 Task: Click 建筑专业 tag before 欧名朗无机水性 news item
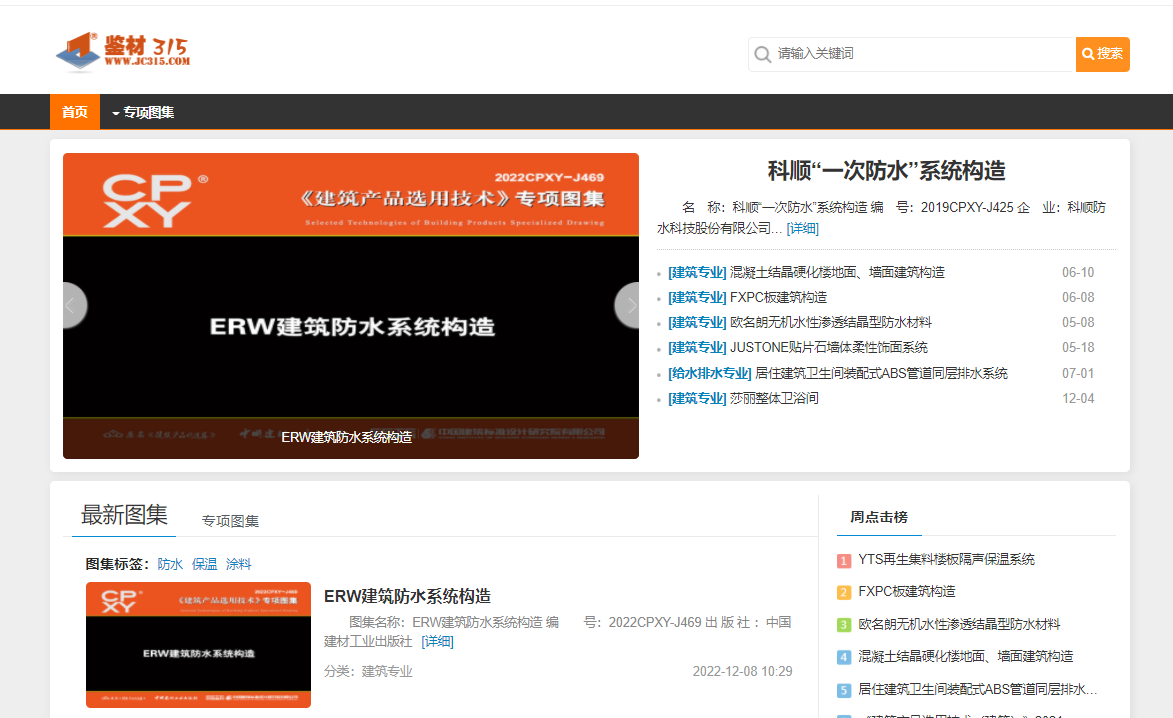697,322
